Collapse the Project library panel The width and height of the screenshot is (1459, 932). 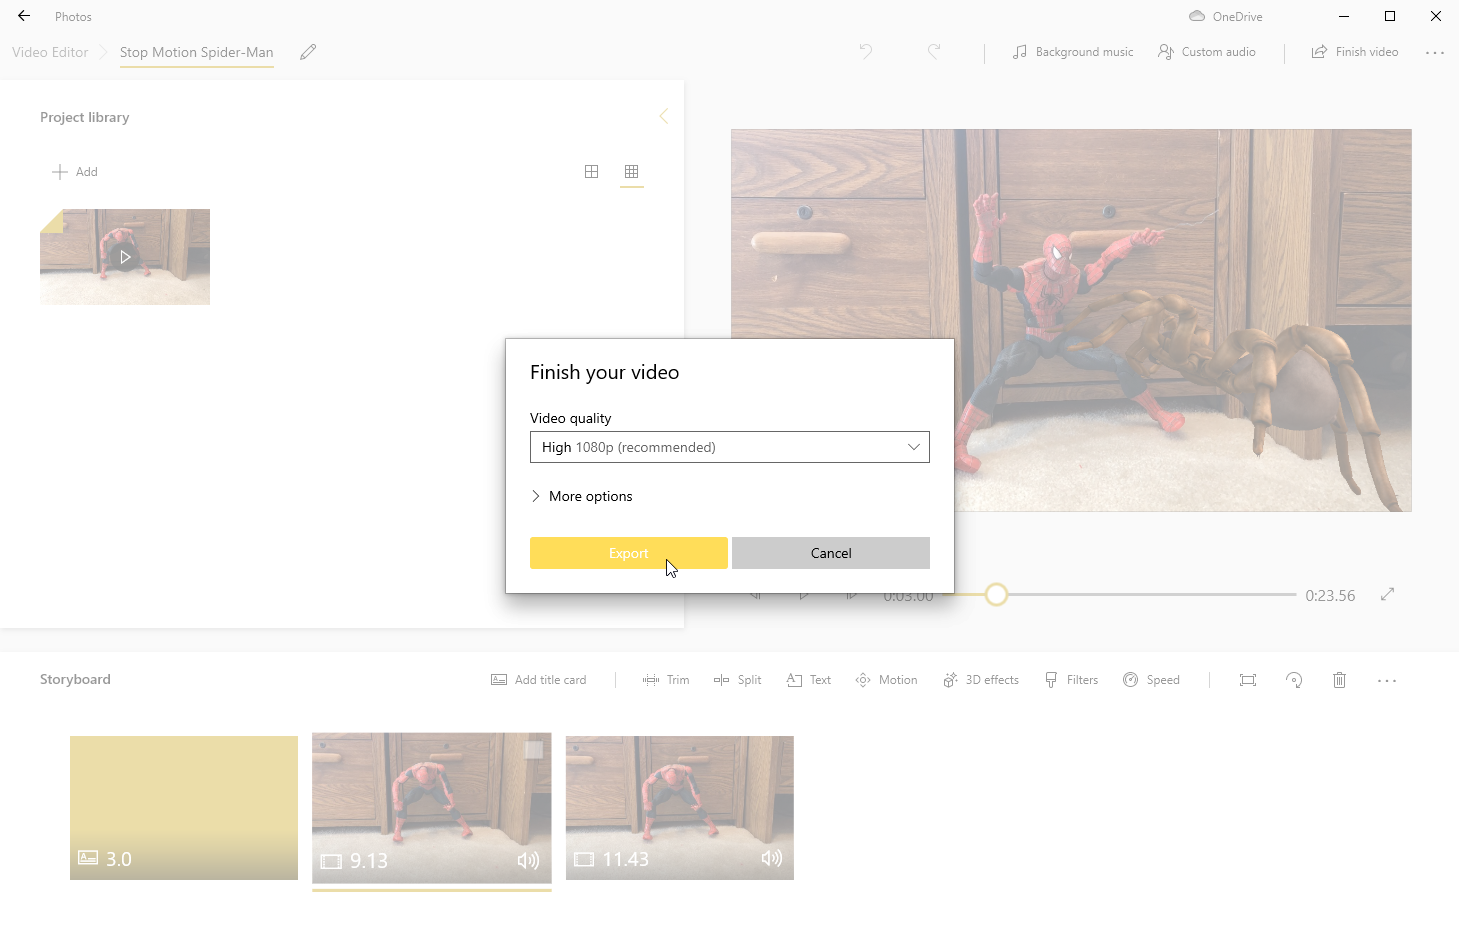(663, 116)
